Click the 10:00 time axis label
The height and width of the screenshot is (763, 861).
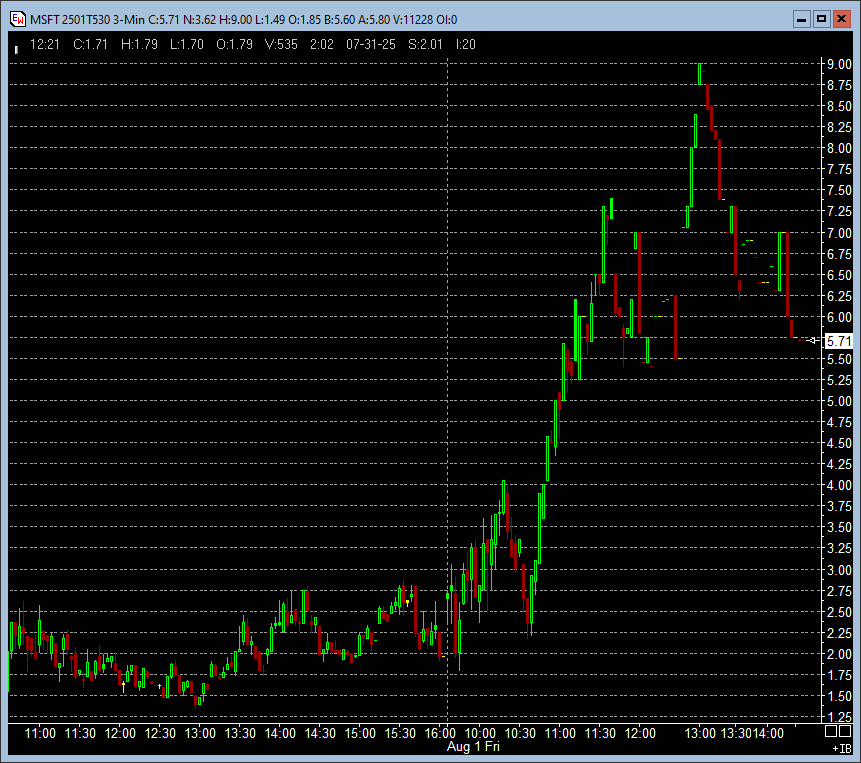pos(480,733)
